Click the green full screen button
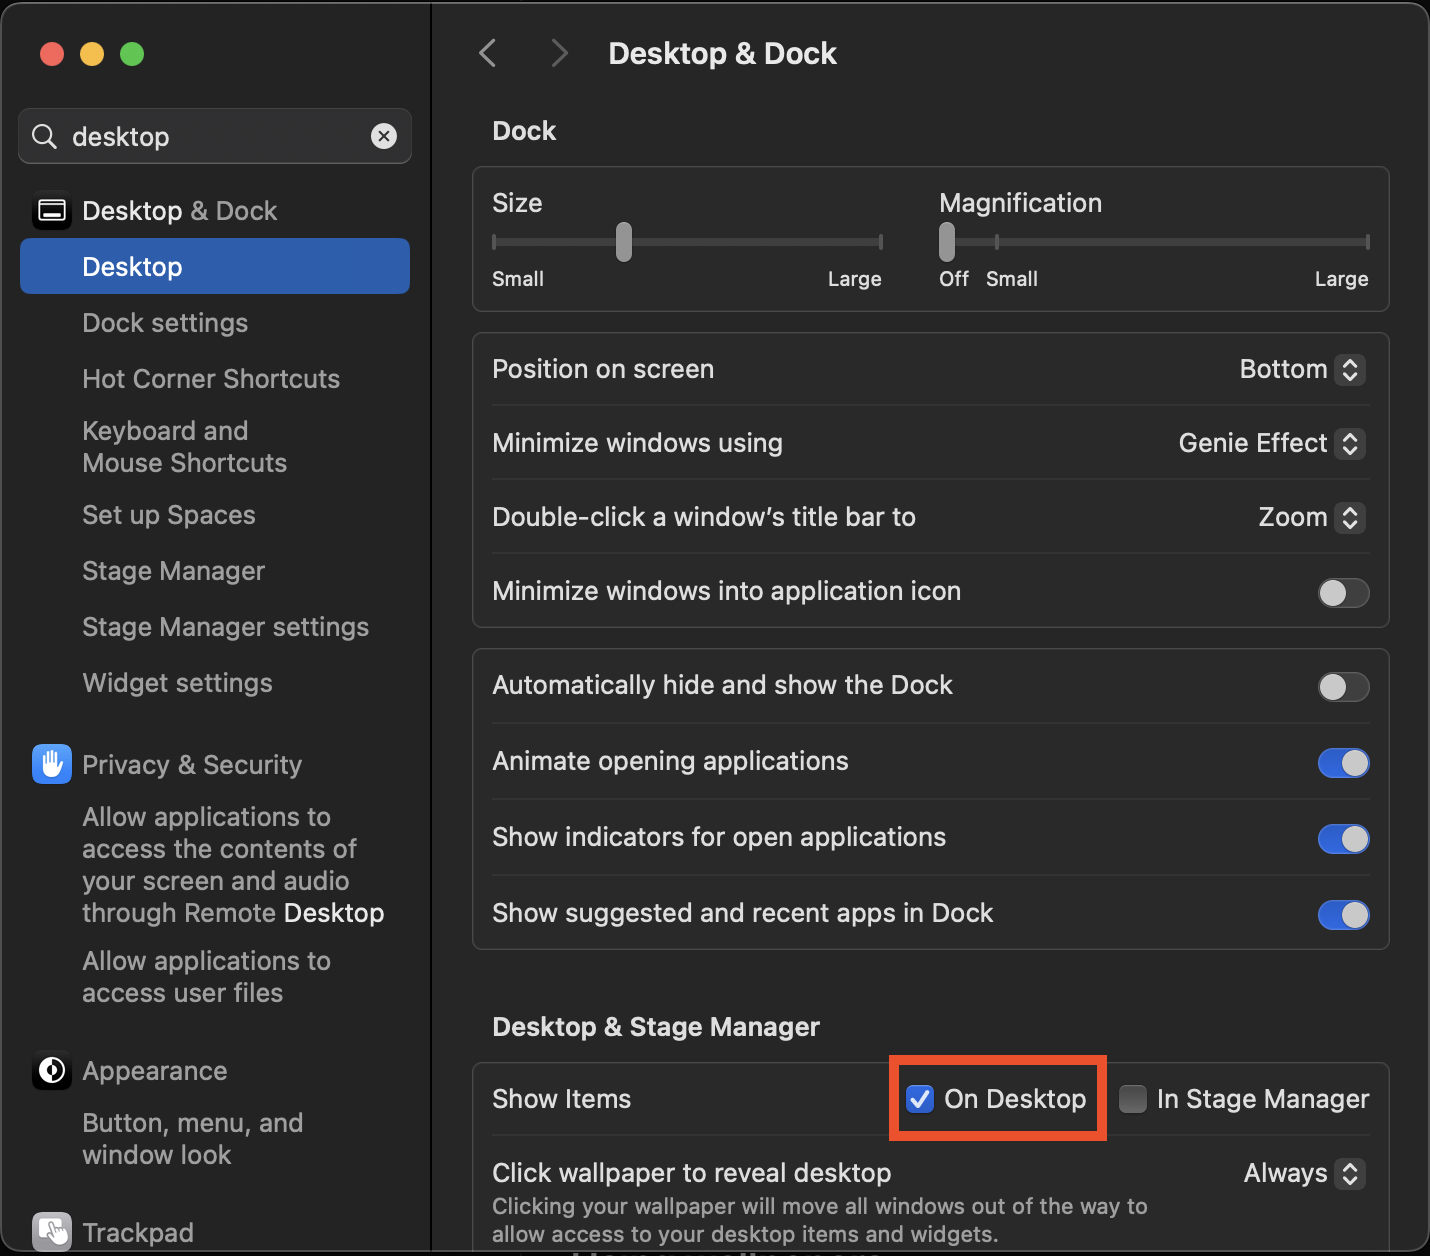This screenshot has height=1256, width=1430. [x=132, y=54]
